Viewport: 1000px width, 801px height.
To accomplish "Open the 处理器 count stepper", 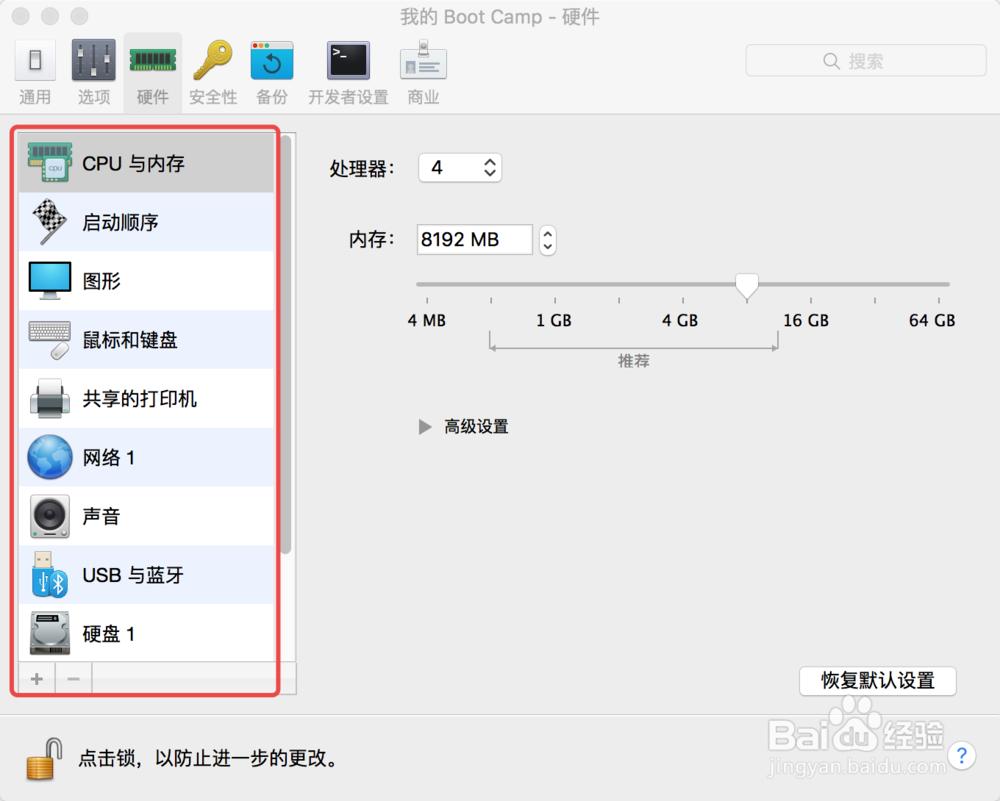I will click(x=489, y=168).
